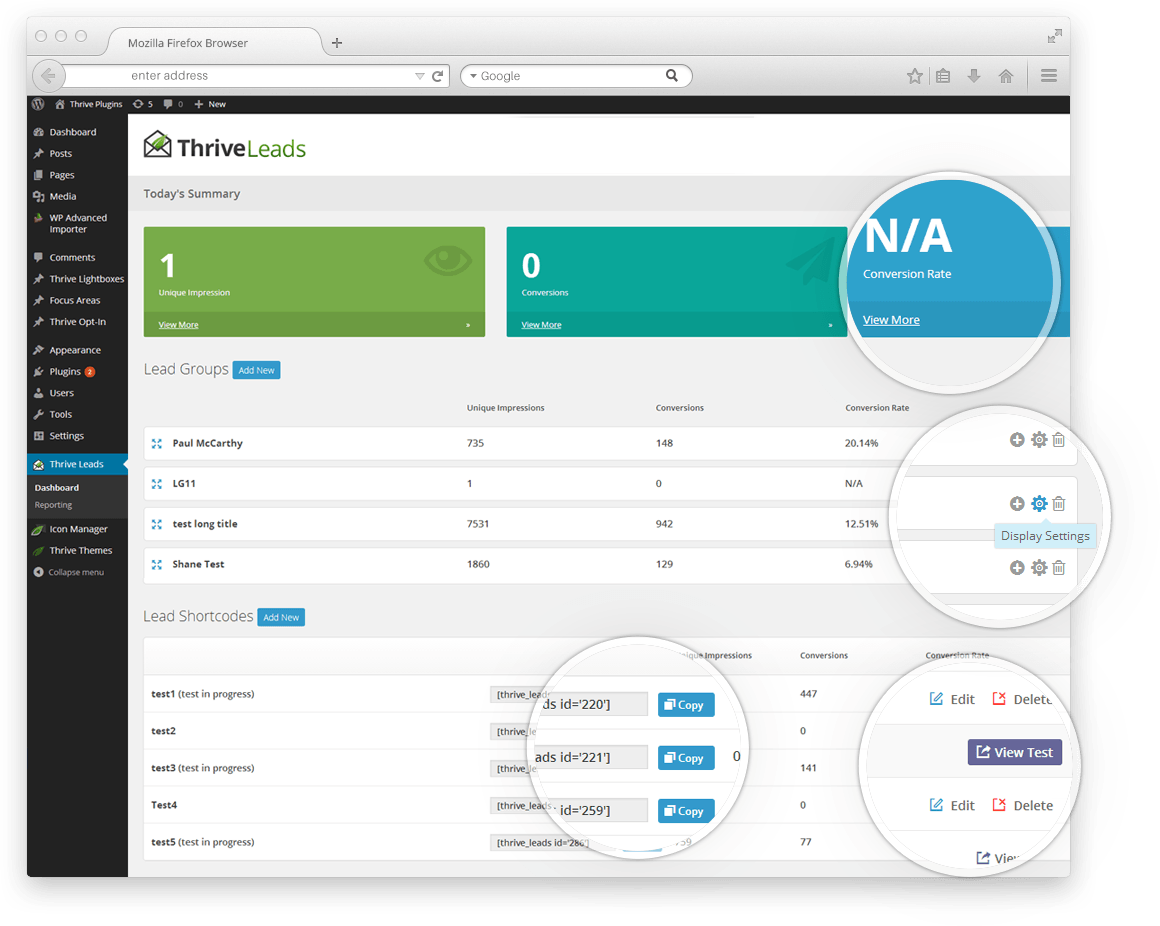Image resolution: width=1160 pixels, height=926 pixels.
Task: Click trash icon beside highlighted gear
Action: (1059, 504)
